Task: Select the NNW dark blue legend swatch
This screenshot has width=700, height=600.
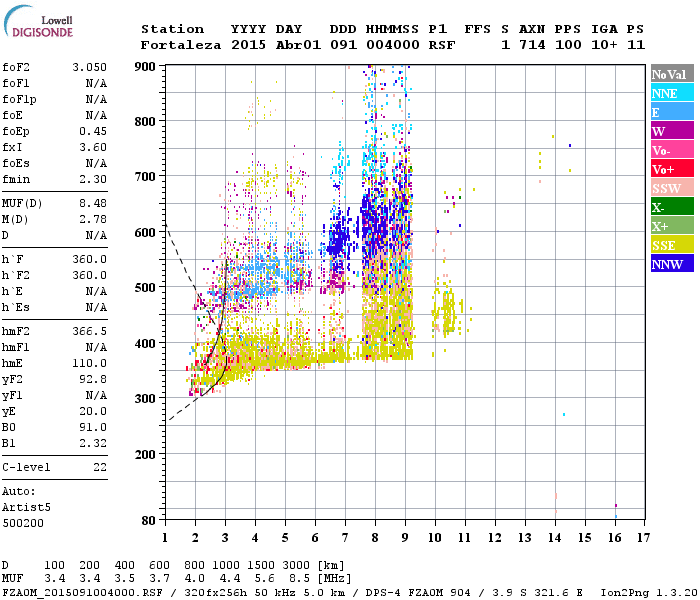Action: [672, 263]
